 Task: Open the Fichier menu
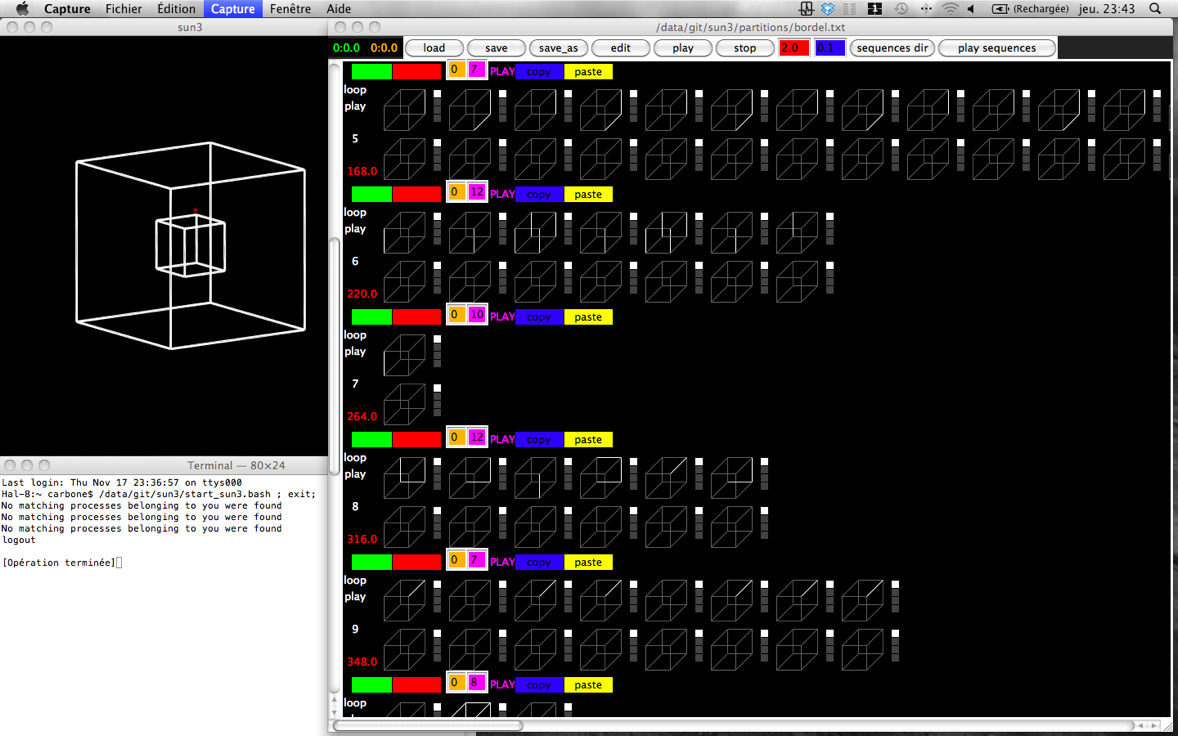tap(124, 9)
